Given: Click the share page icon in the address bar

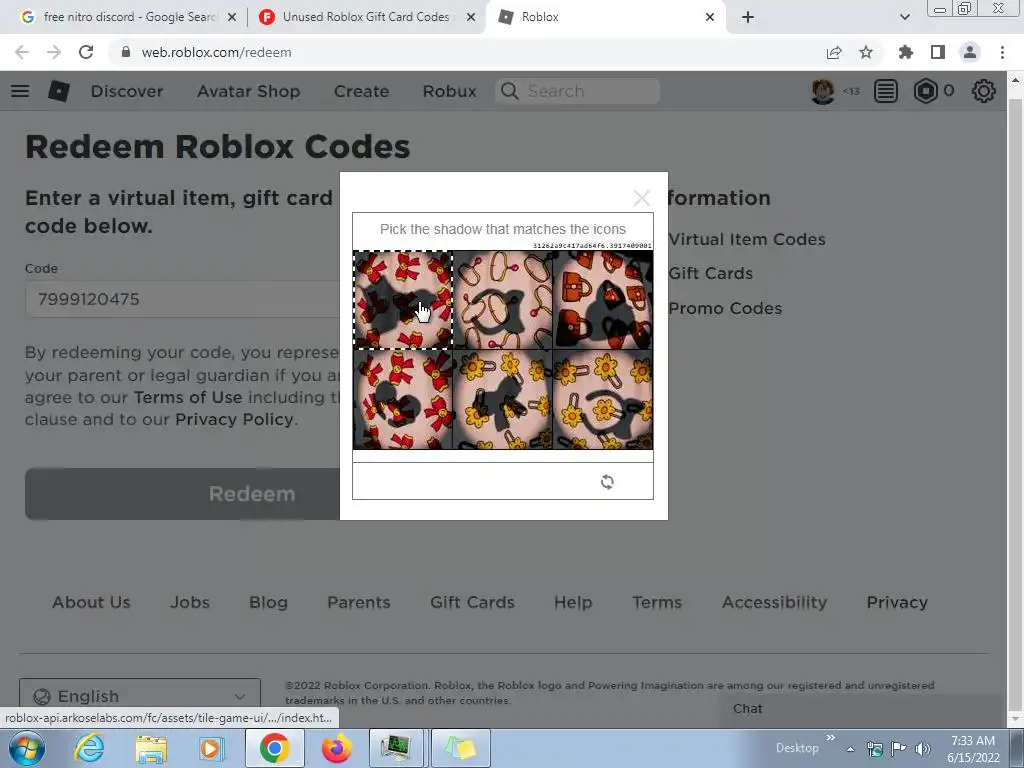Looking at the screenshot, I should (x=834, y=52).
